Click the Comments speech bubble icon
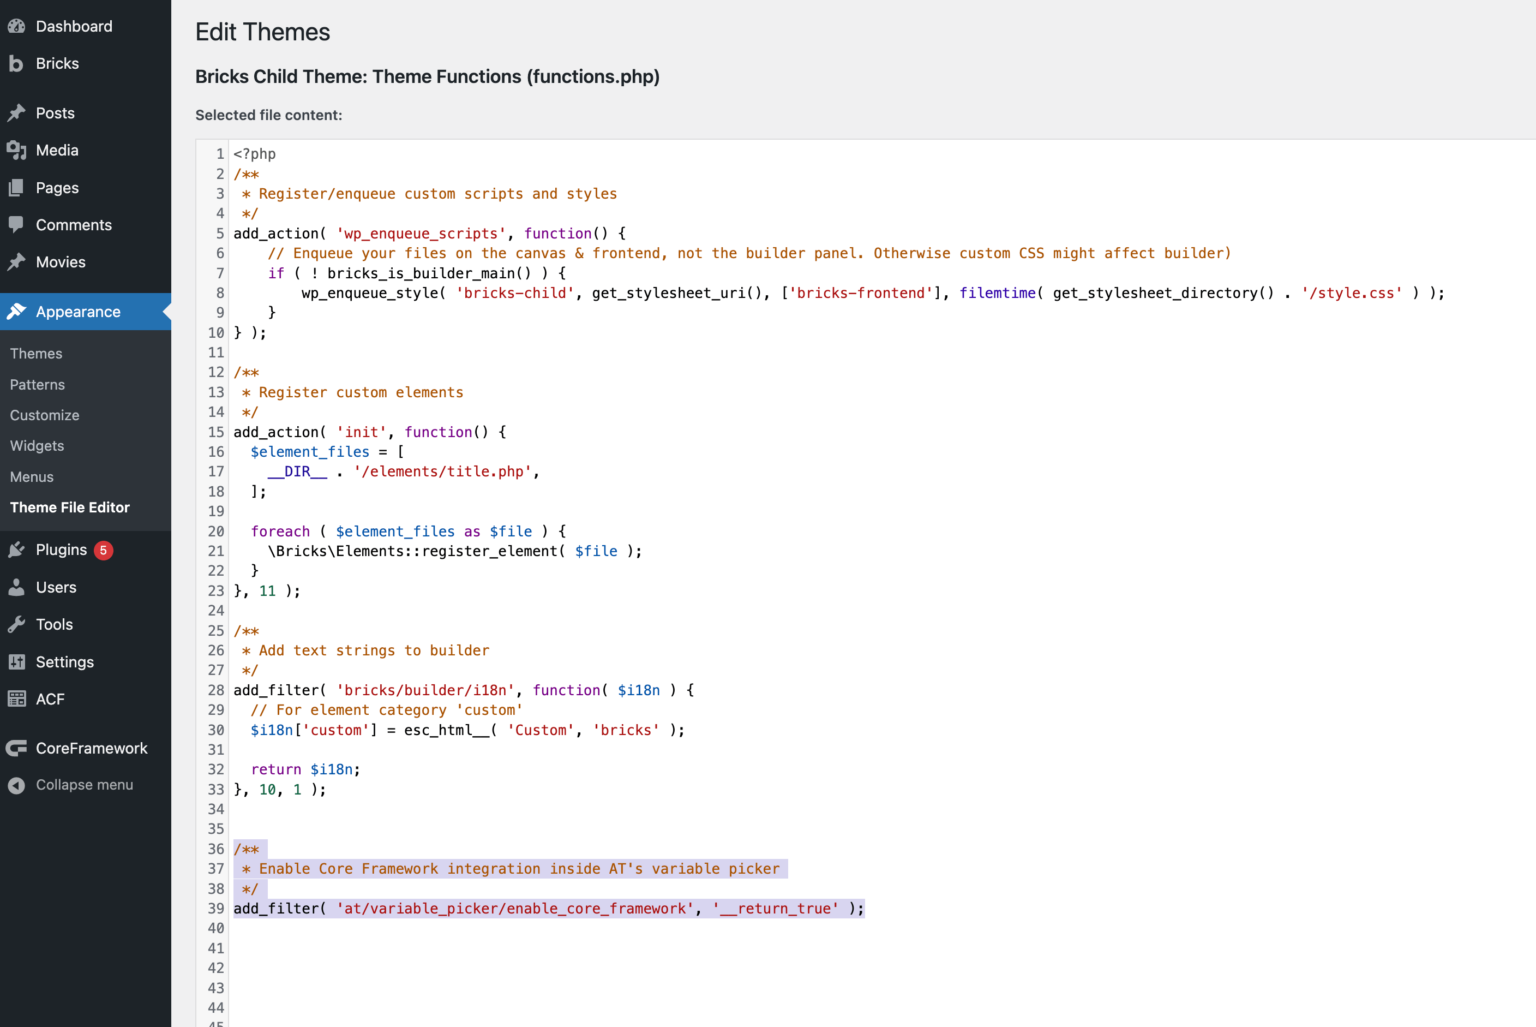1536x1027 pixels. tap(17, 225)
